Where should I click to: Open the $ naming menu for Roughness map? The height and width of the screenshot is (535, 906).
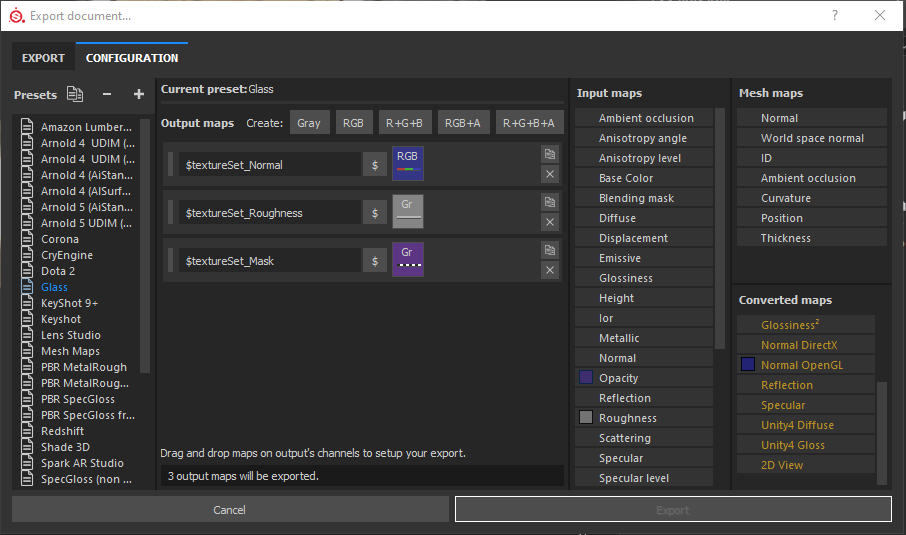click(375, 213)
